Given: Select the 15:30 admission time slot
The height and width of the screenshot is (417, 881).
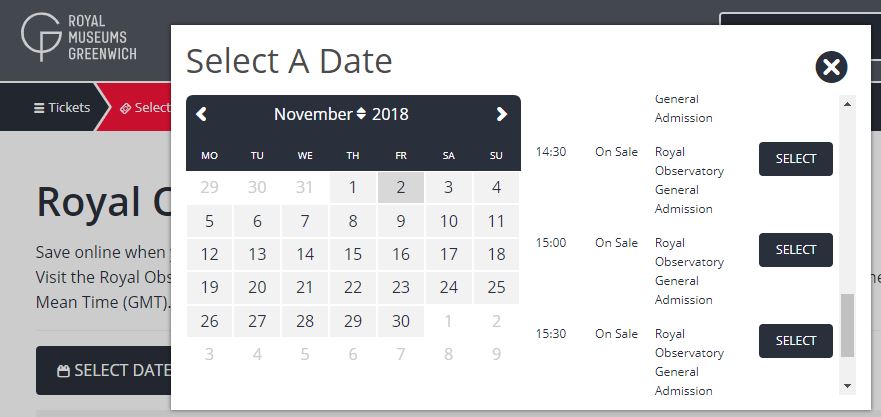Looking at the screenshot, I should click(x=795, y=341).
